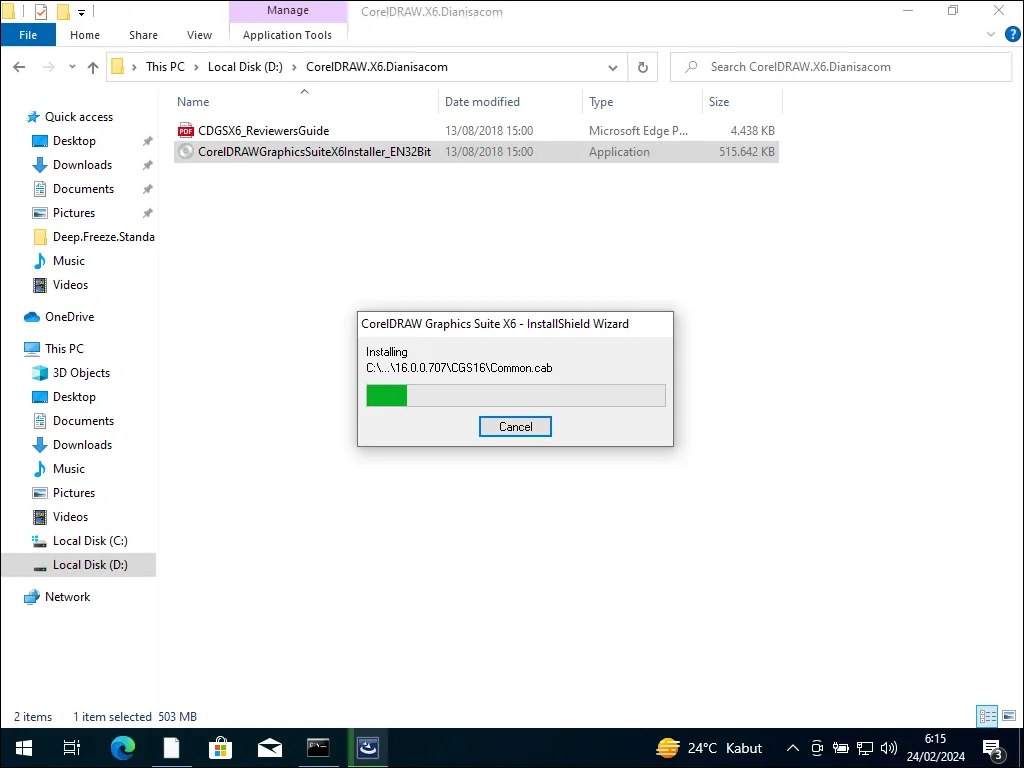
Task: Sort files by the Date modified column
Action: click(x=481, y=101)
